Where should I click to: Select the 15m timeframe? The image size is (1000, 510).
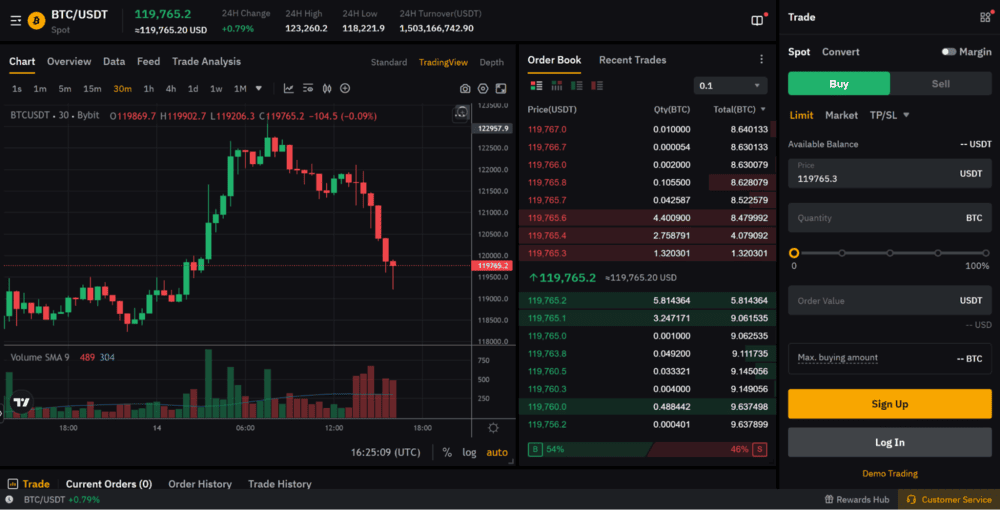[x=92, y=89]
